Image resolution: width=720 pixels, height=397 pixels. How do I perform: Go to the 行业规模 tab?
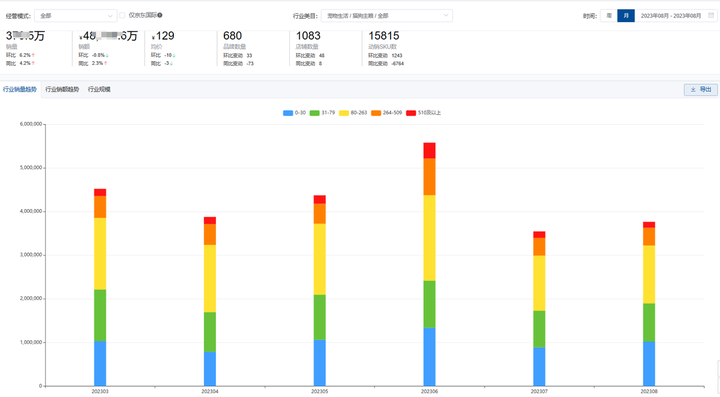click(99, 89)
